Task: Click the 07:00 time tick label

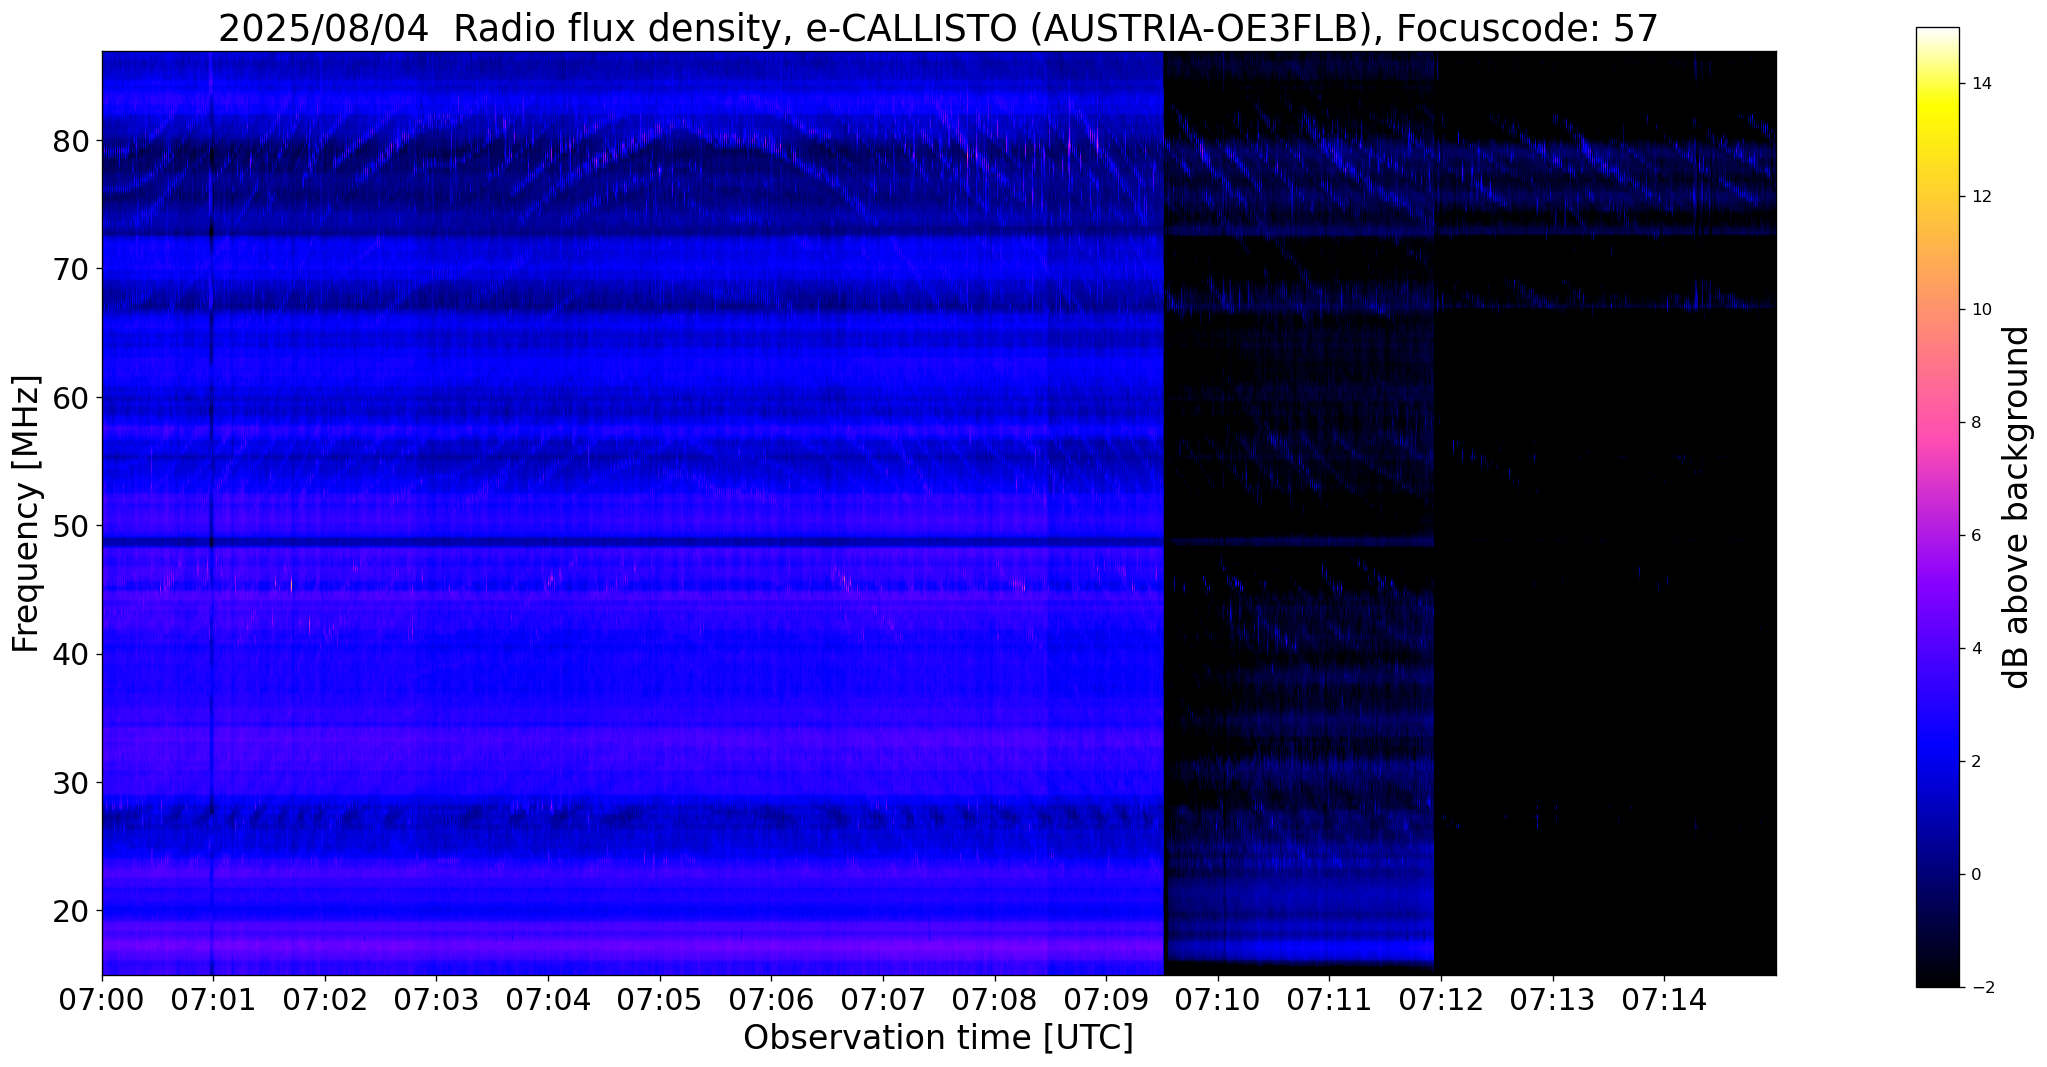Action: (101, 999)
